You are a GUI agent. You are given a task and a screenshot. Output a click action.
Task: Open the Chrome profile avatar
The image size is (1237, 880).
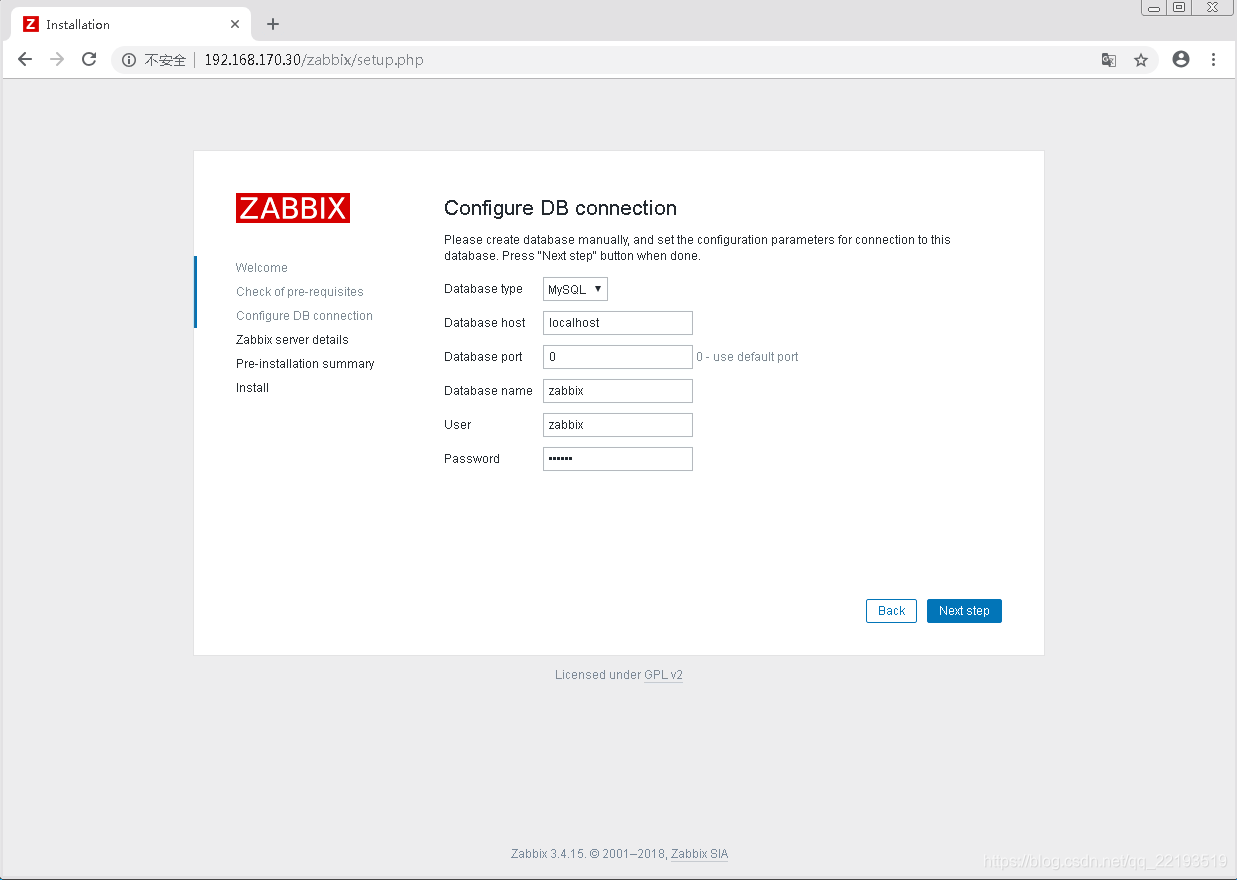point(1181,60)
